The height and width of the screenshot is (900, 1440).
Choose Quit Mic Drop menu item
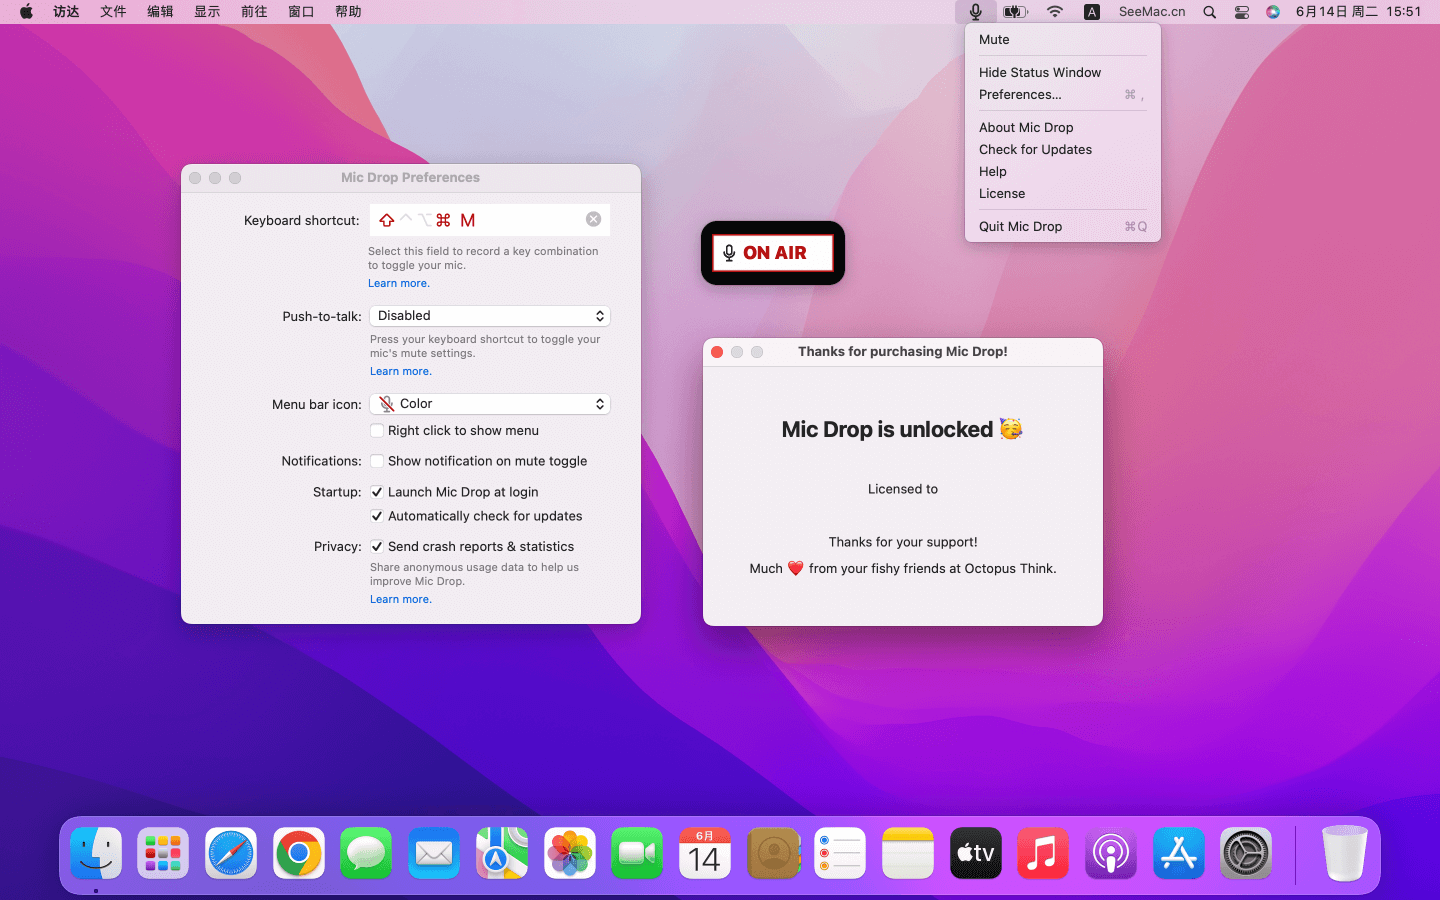1063,227
